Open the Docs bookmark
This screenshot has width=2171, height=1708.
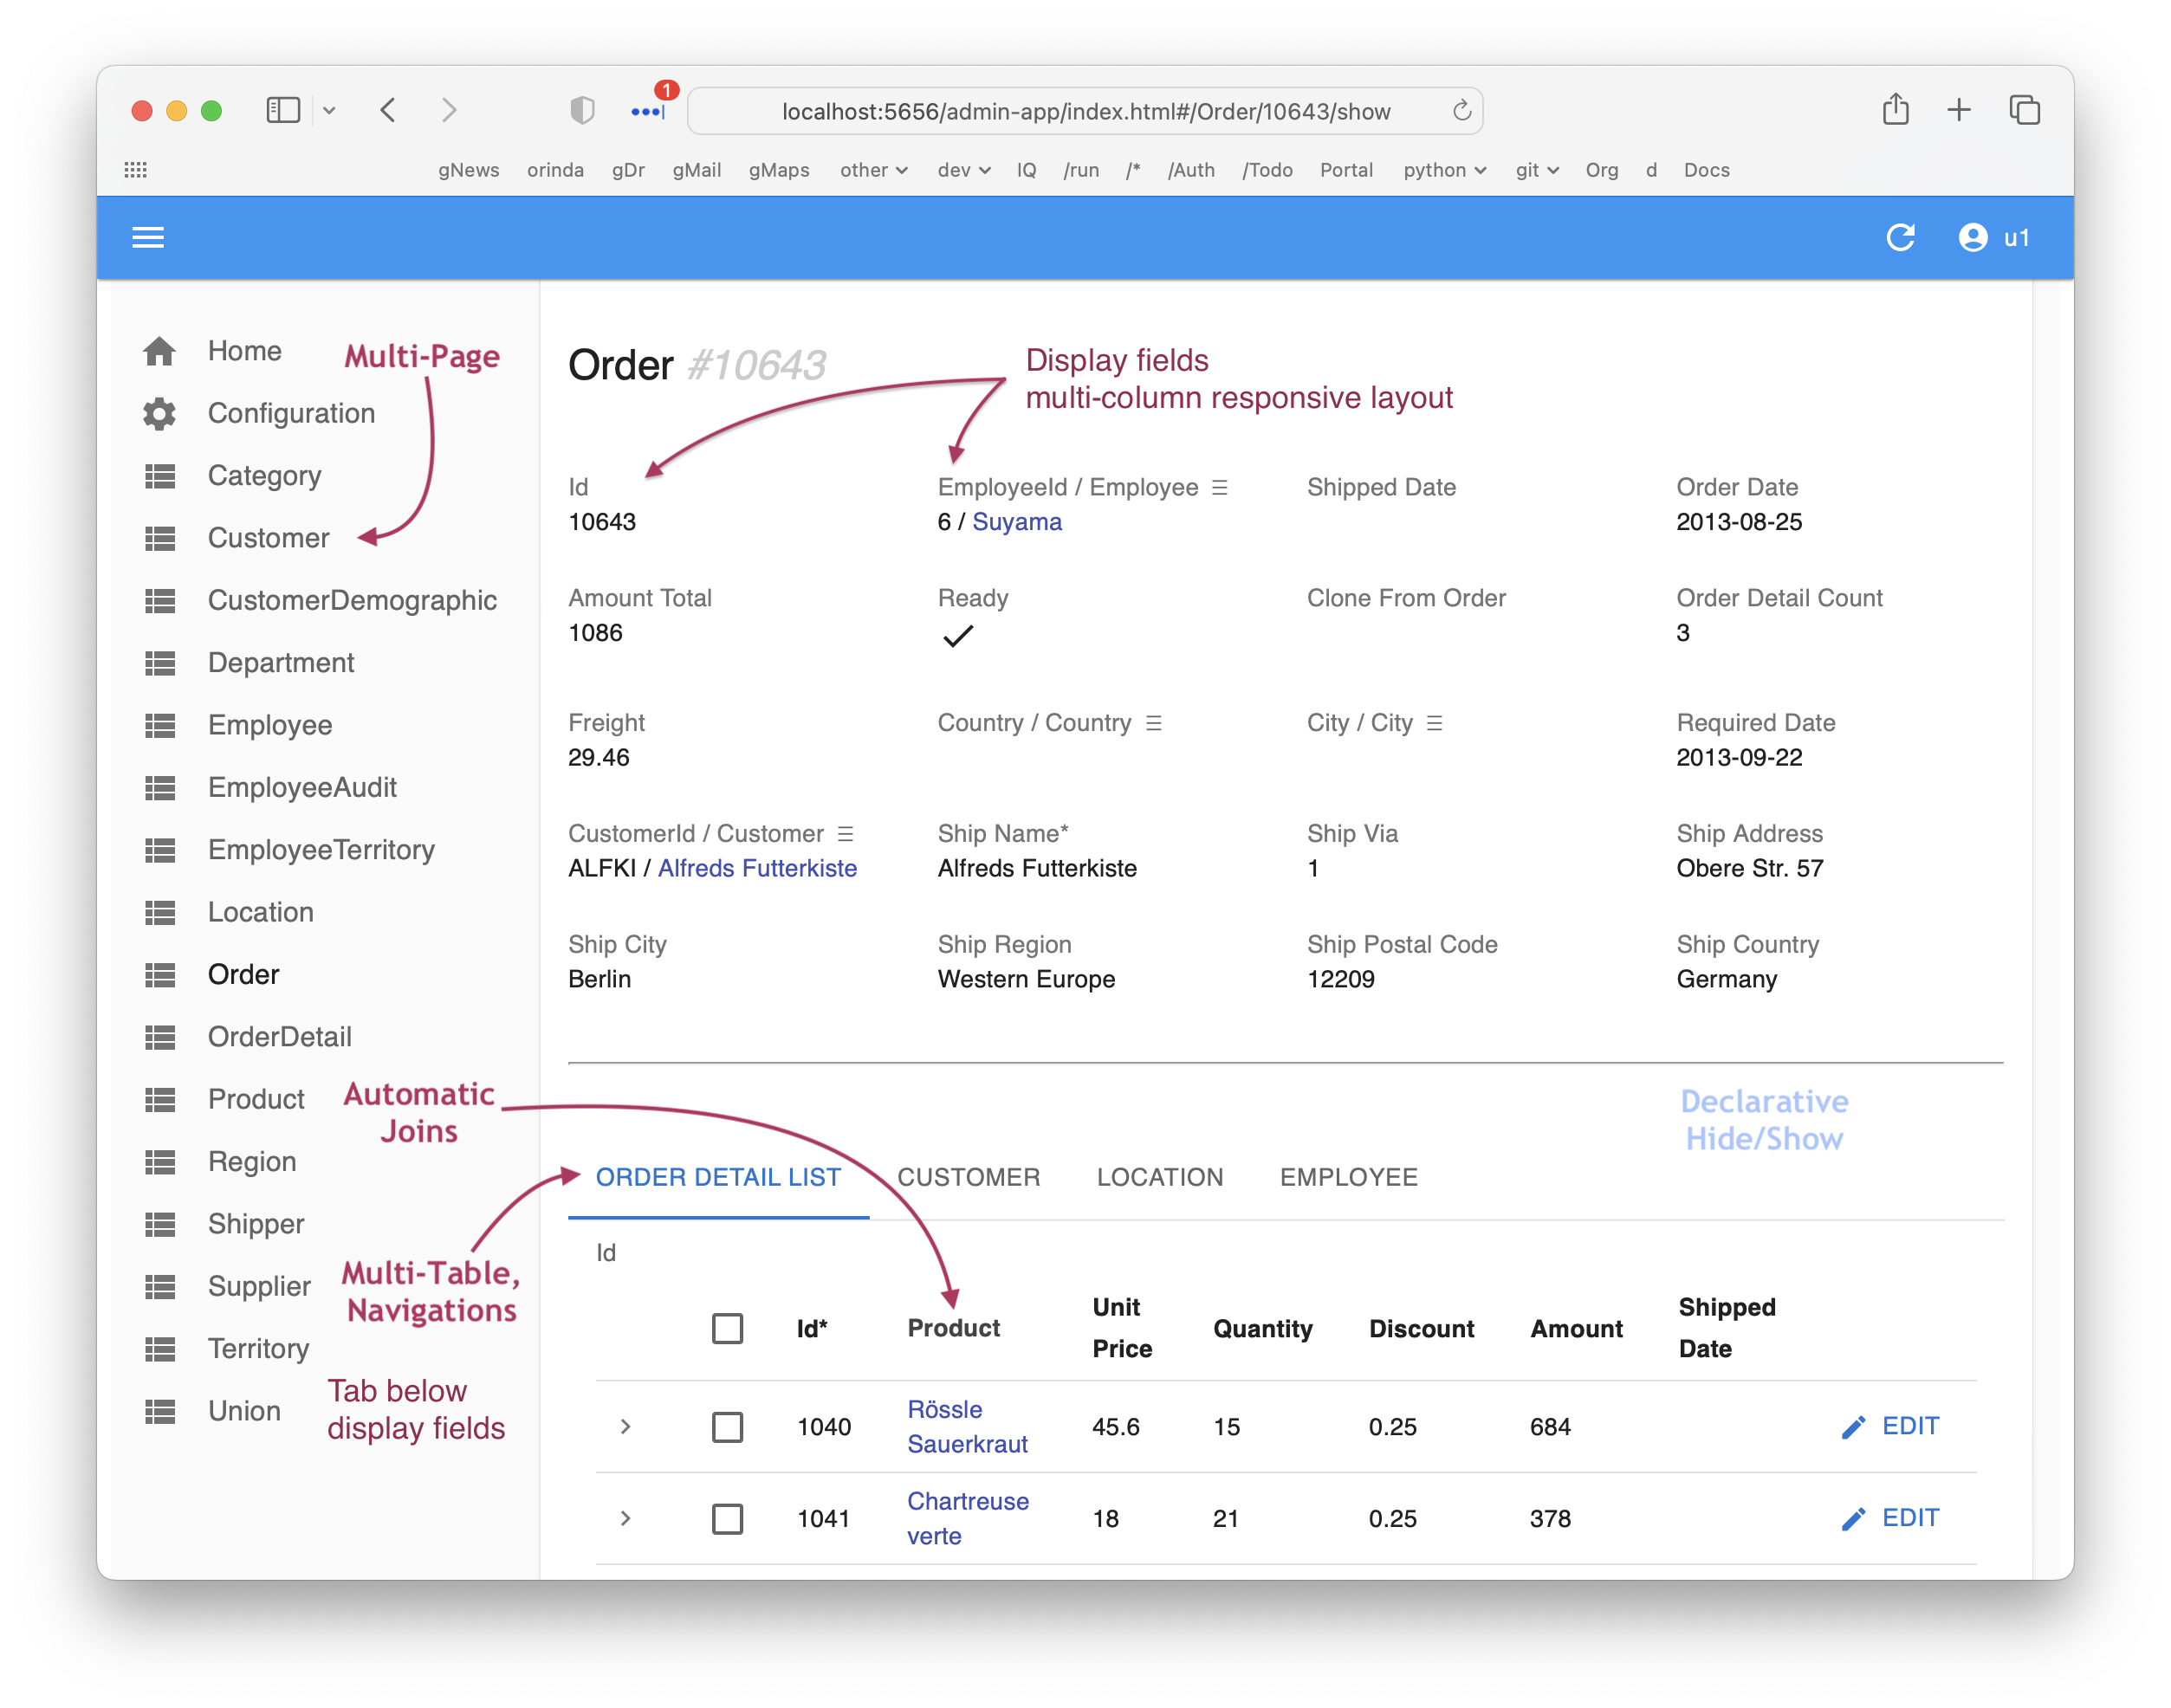click(1706, 170)
